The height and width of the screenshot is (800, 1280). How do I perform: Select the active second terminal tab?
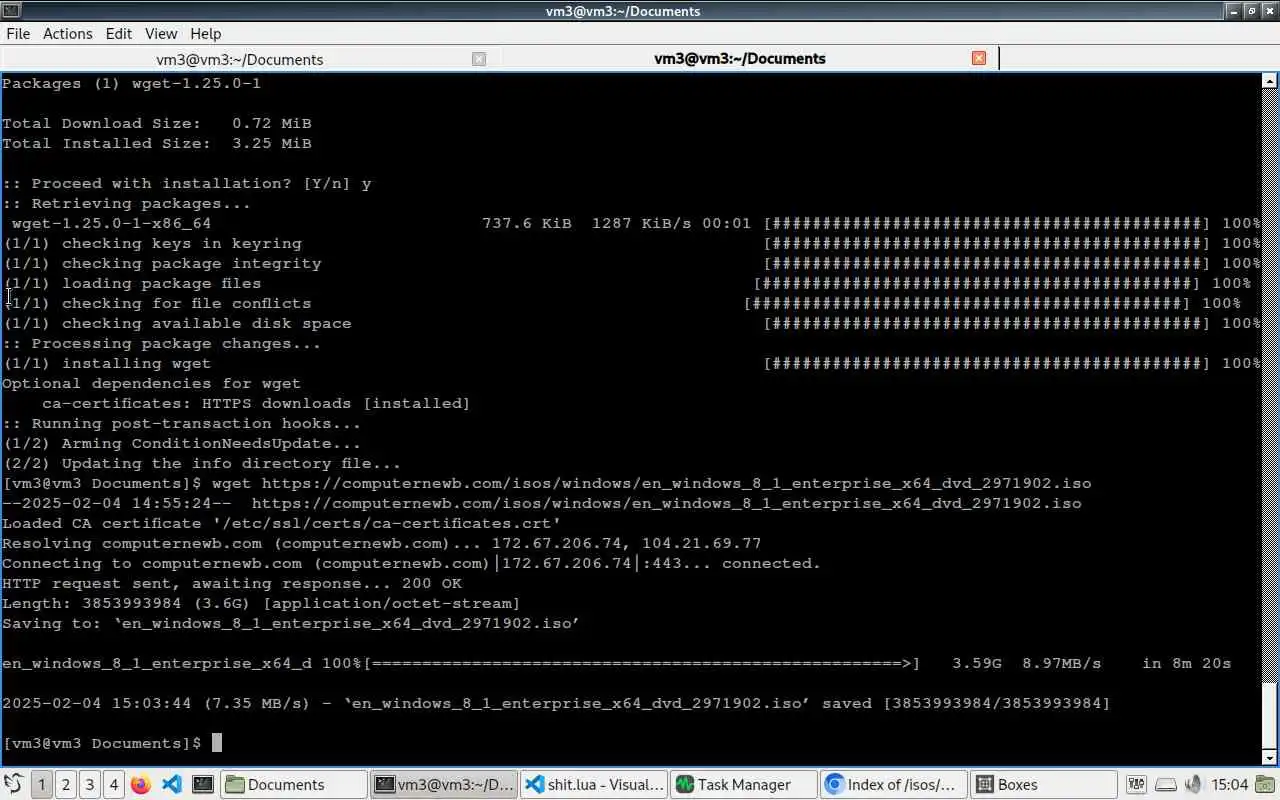point(740,58)
